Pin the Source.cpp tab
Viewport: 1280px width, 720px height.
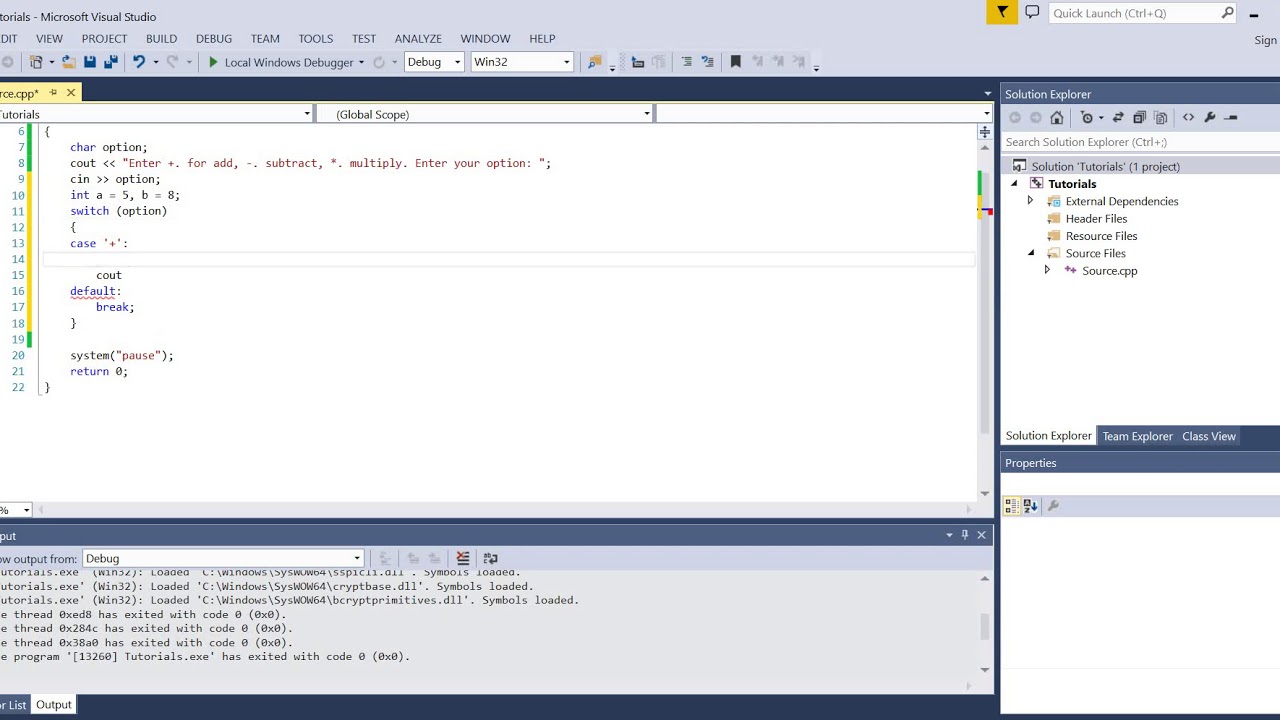53,93
